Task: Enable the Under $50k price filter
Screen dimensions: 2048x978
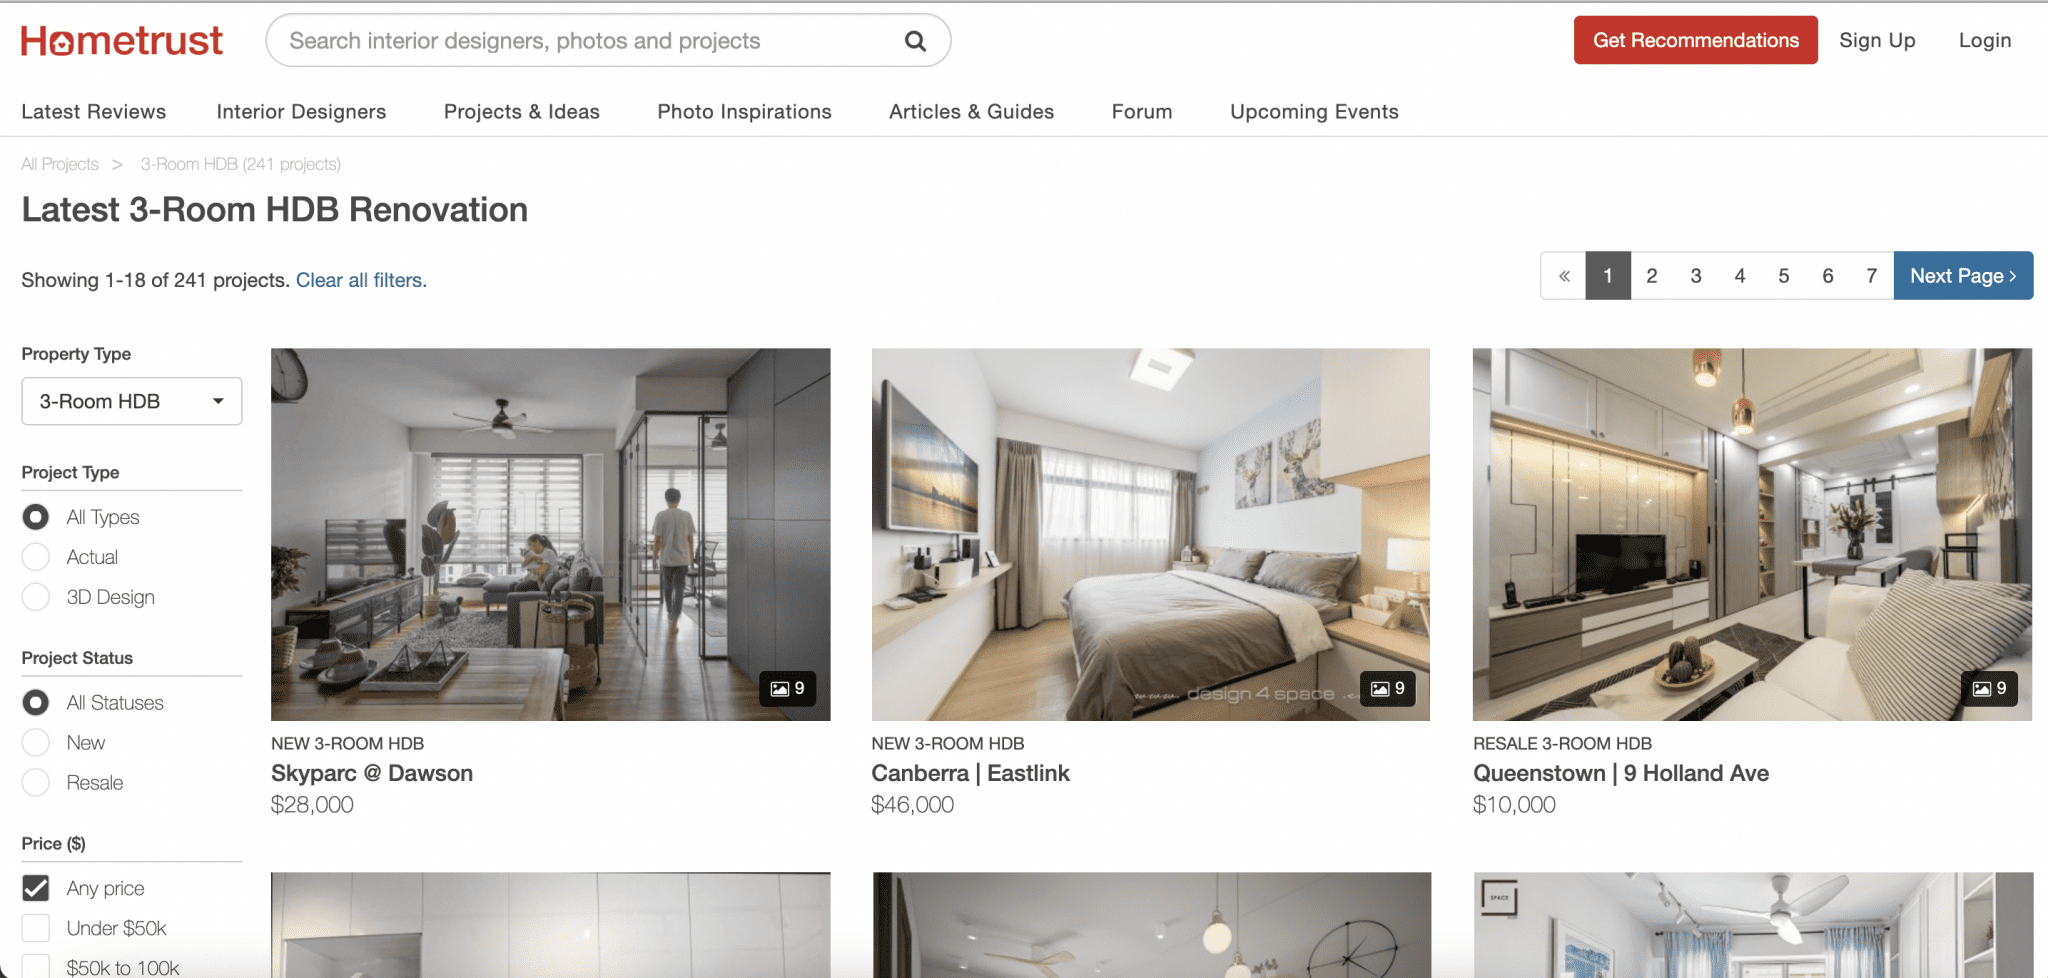Action: pos(36,928)
